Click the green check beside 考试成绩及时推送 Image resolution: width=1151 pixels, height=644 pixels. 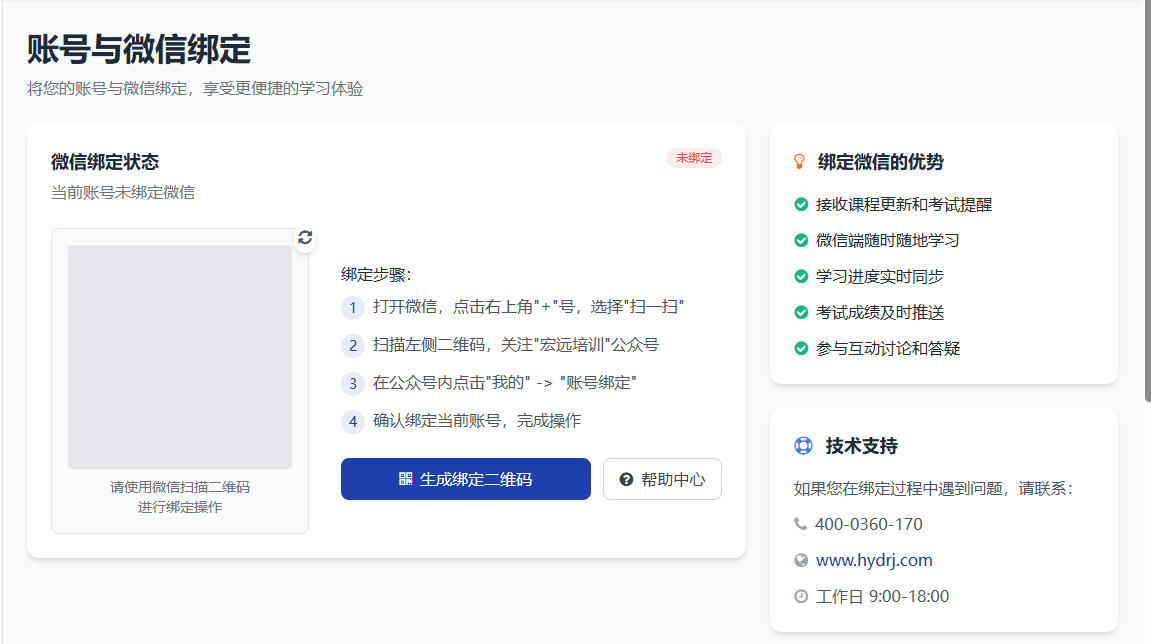point(801,312)
